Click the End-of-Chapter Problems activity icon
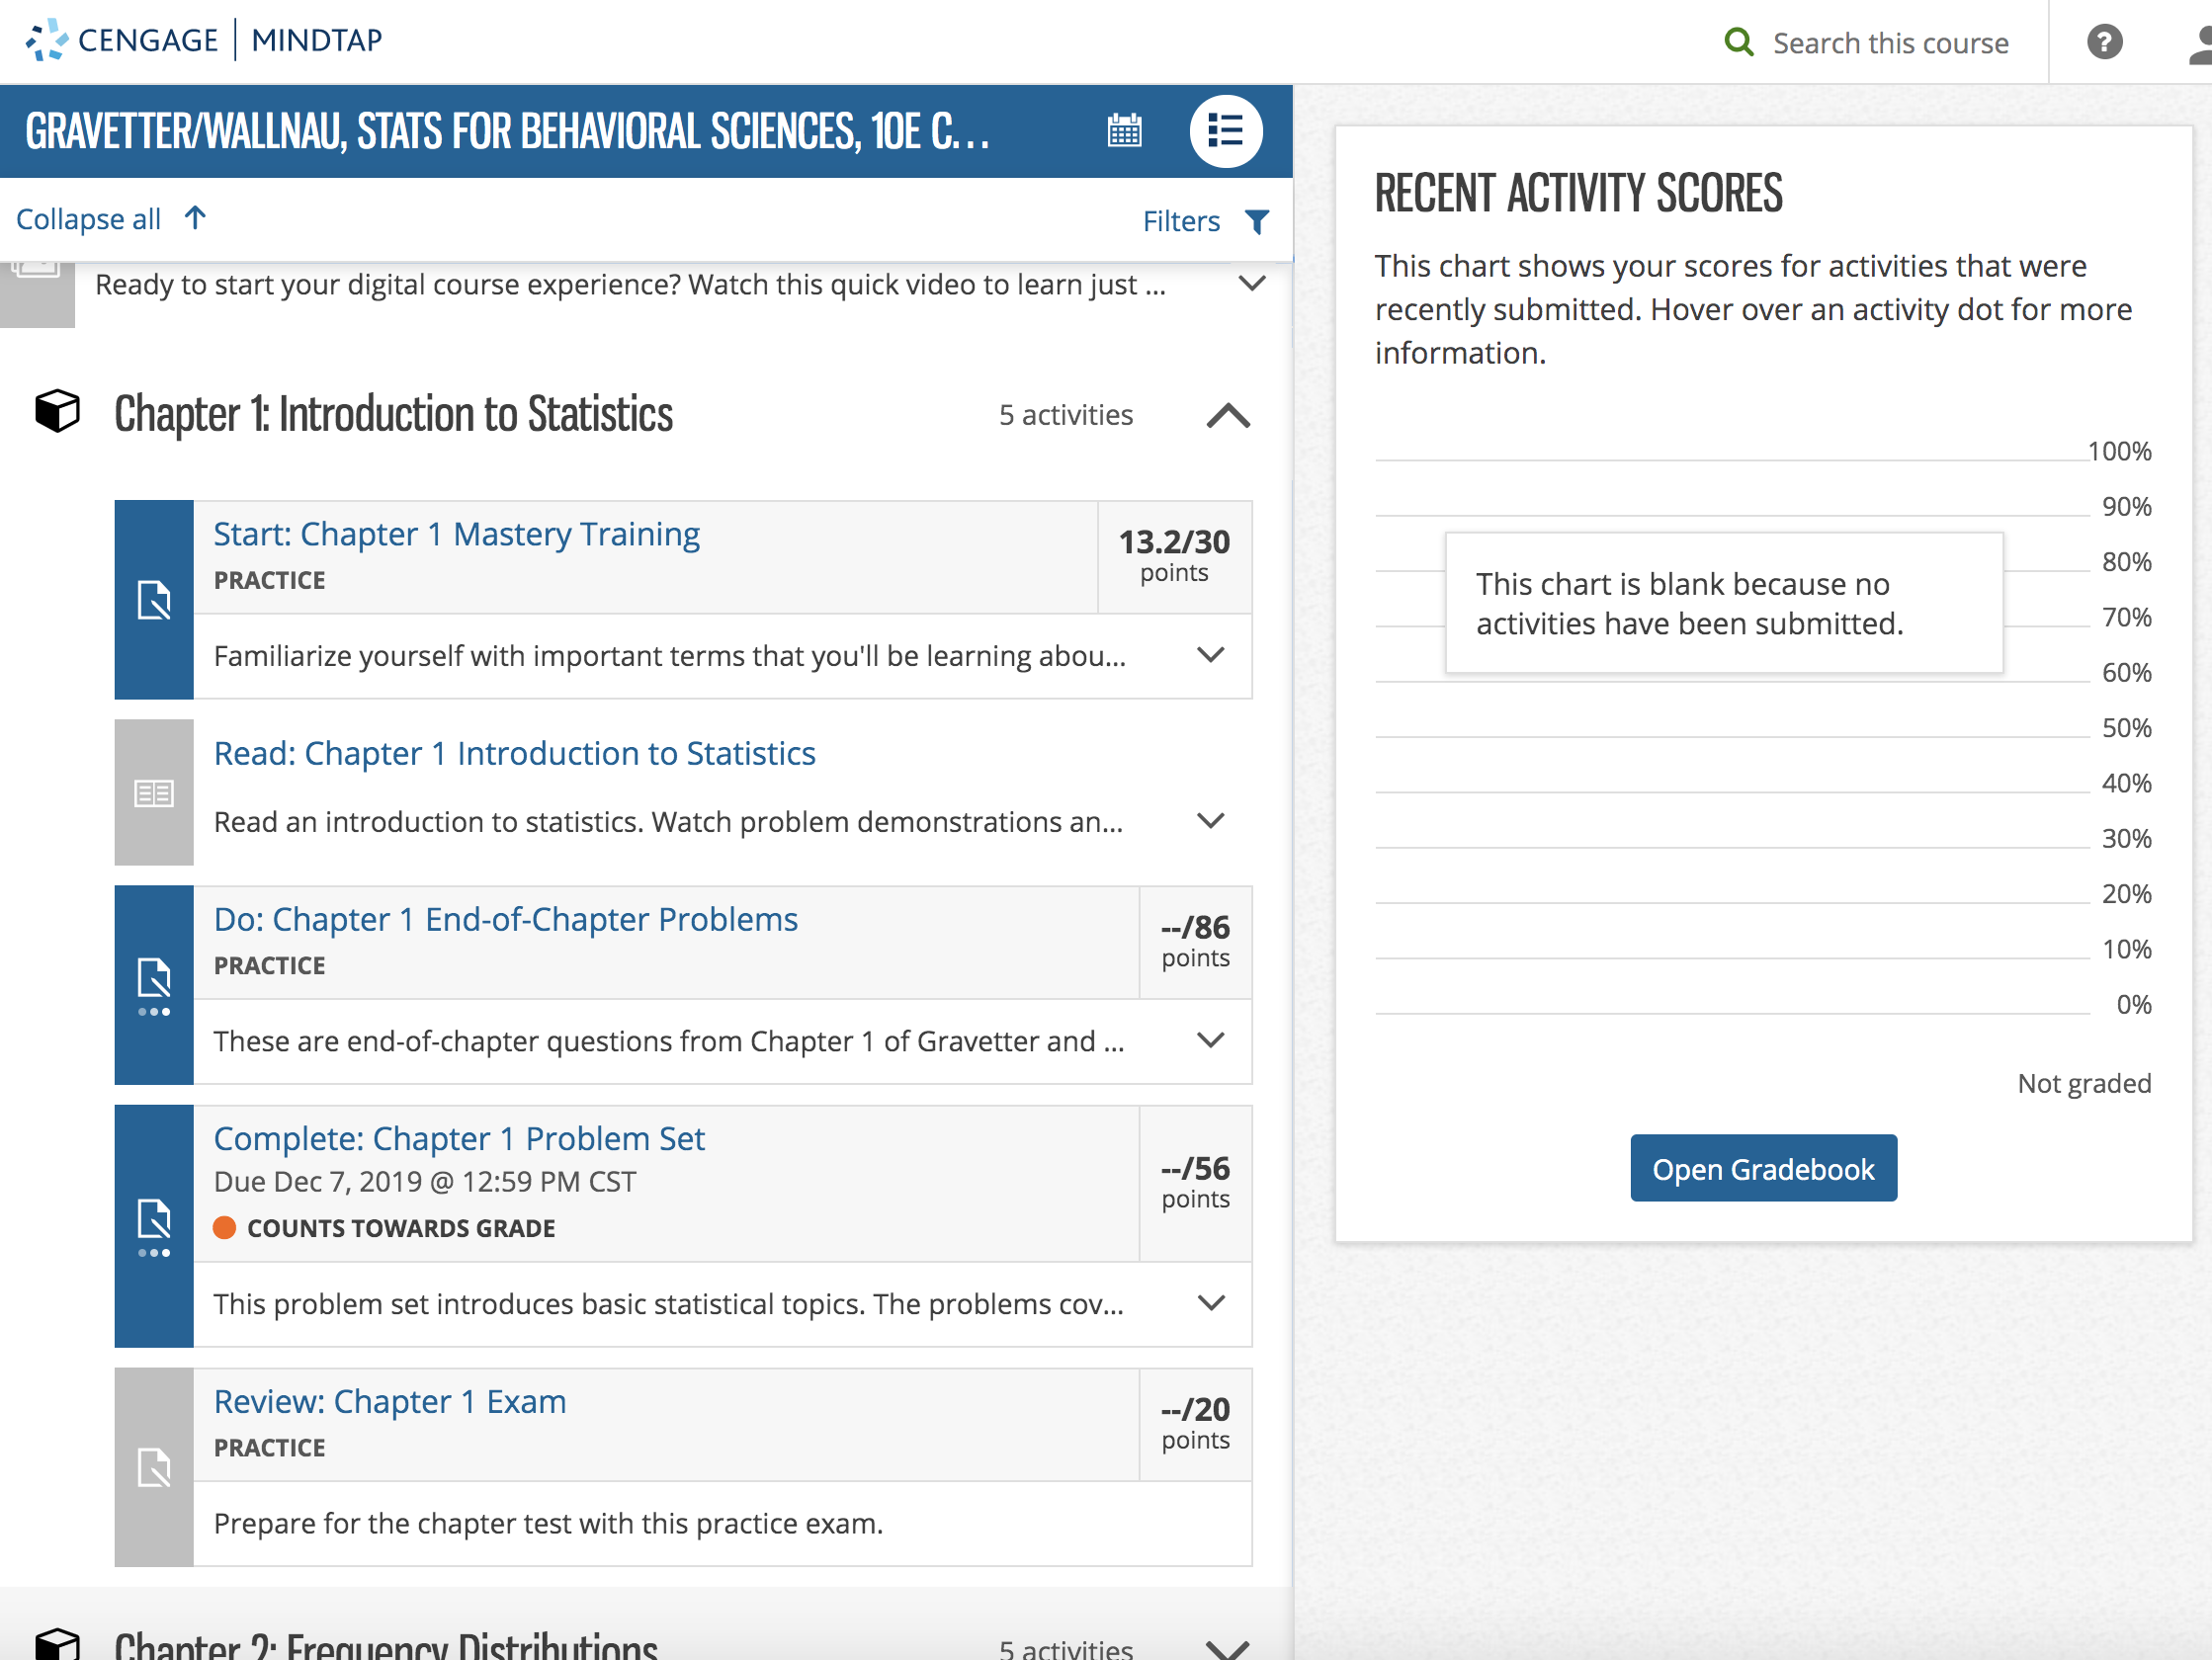The width and height of the screenshot is (2212, 1660). click(154, 986)
